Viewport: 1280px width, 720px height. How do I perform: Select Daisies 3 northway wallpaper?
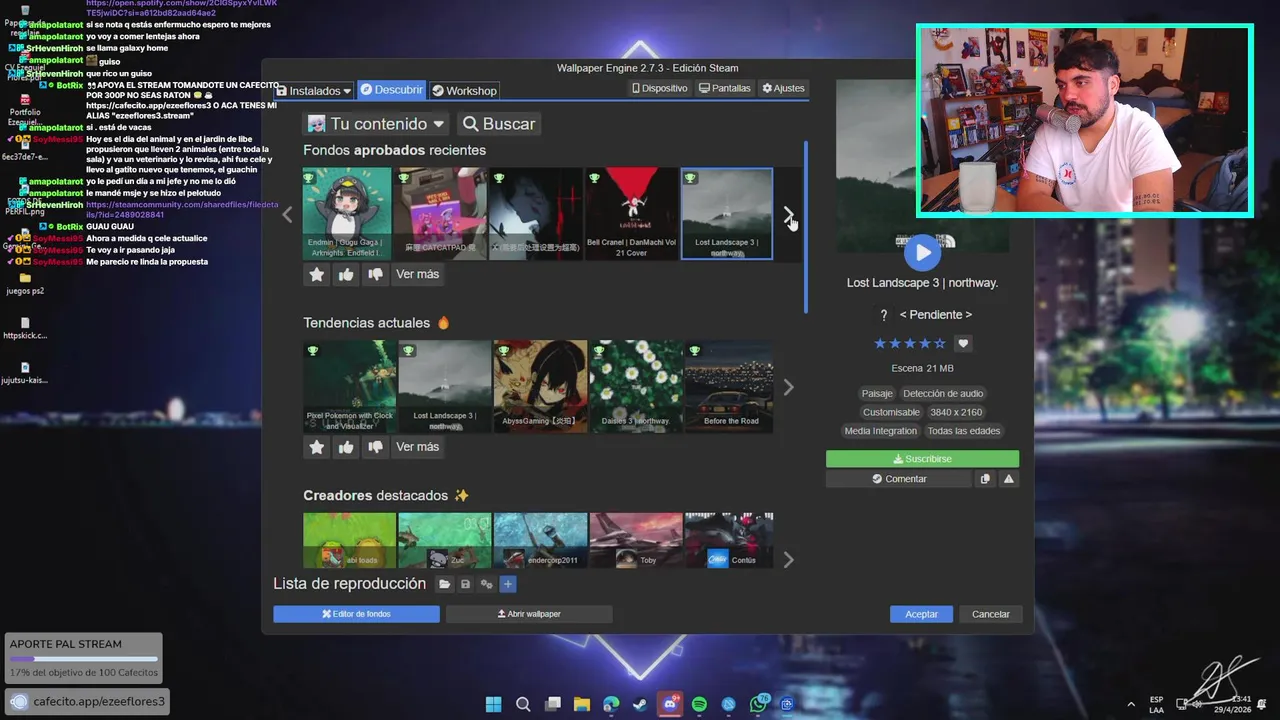pyautogui.click(x=636, y=387)
